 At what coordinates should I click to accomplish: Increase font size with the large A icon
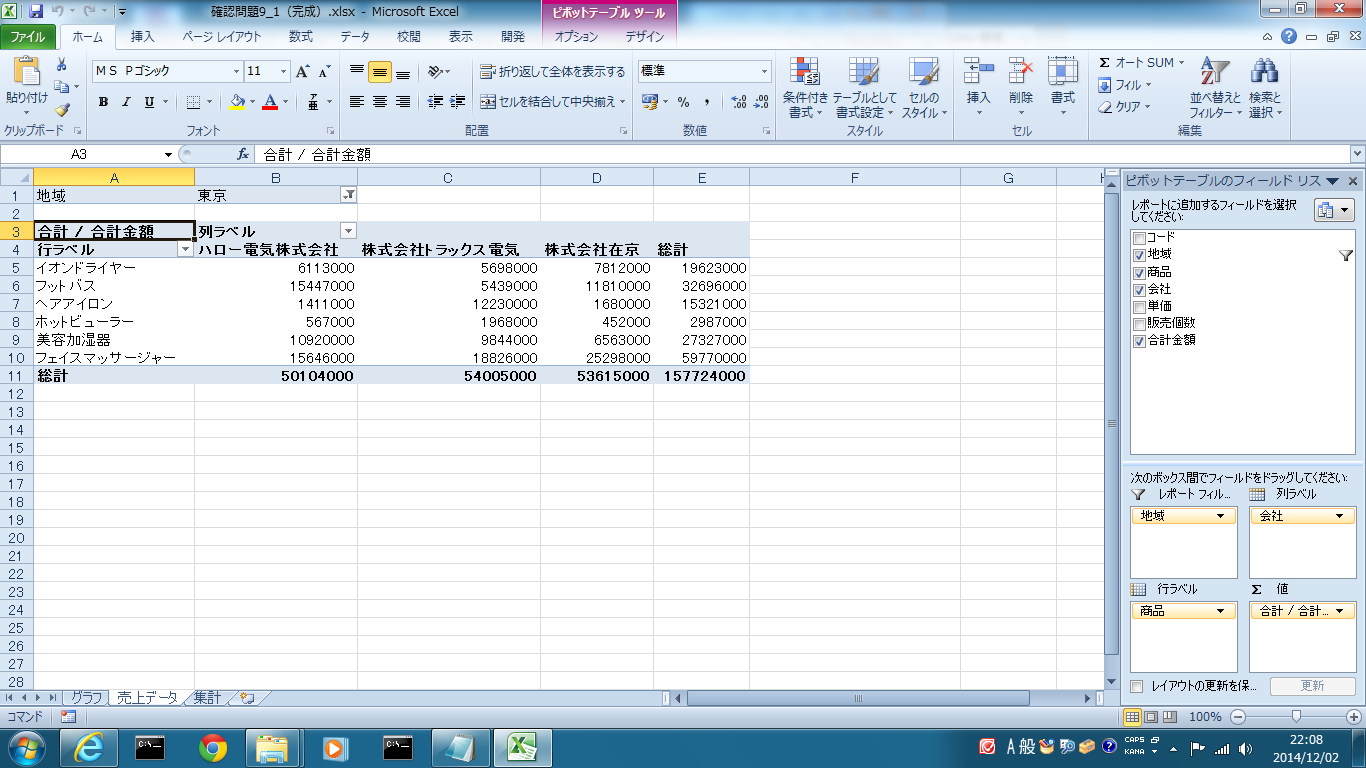pyautogui.click(x=303, y=72)
